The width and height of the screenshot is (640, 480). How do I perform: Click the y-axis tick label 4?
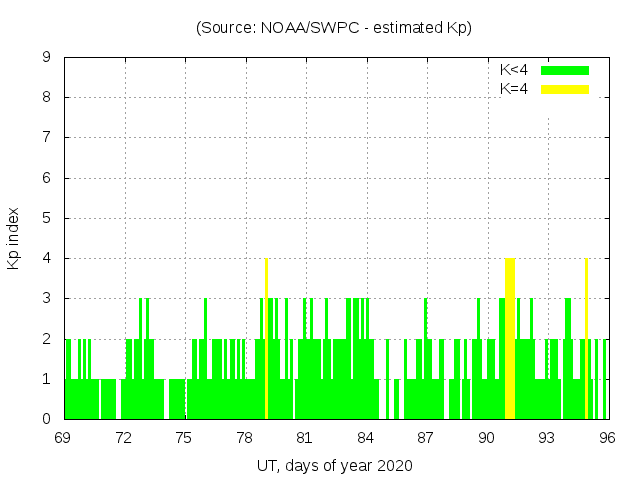pos(46,258)
